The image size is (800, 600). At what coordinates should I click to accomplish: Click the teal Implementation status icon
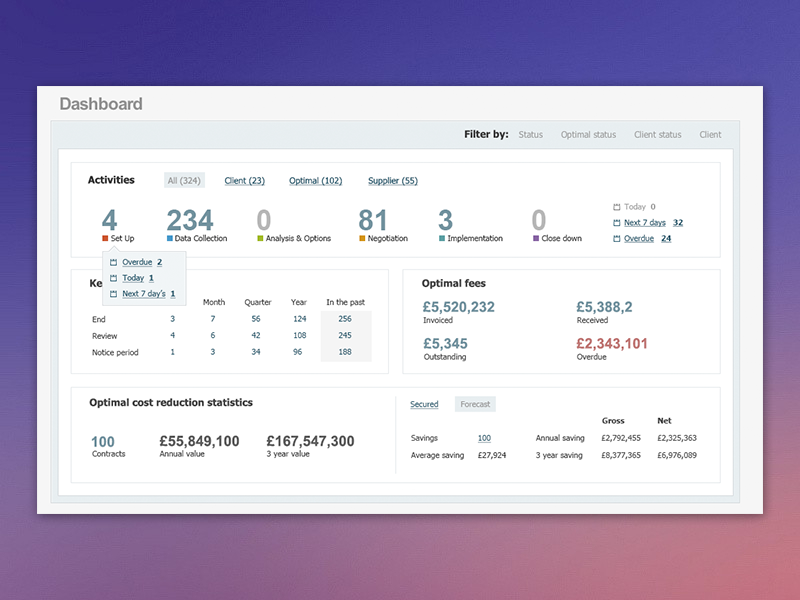pos(443,237)
